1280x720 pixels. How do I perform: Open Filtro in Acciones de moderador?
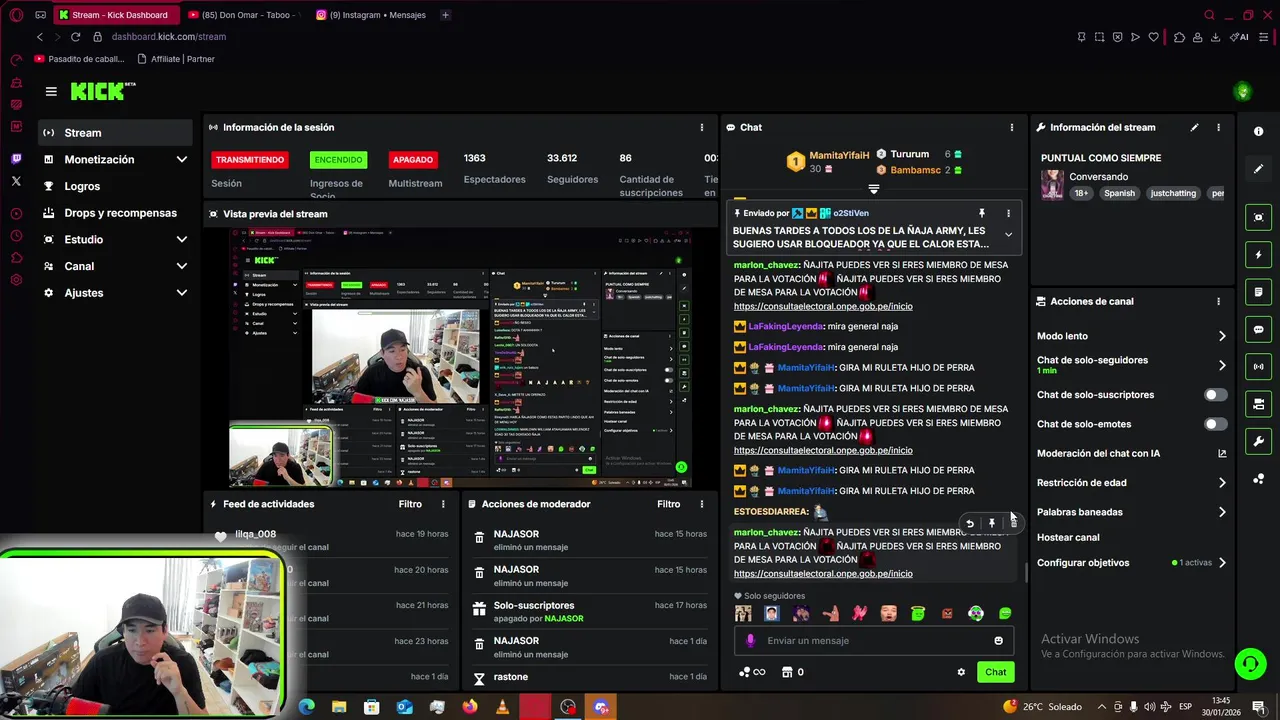pos(668,504)
